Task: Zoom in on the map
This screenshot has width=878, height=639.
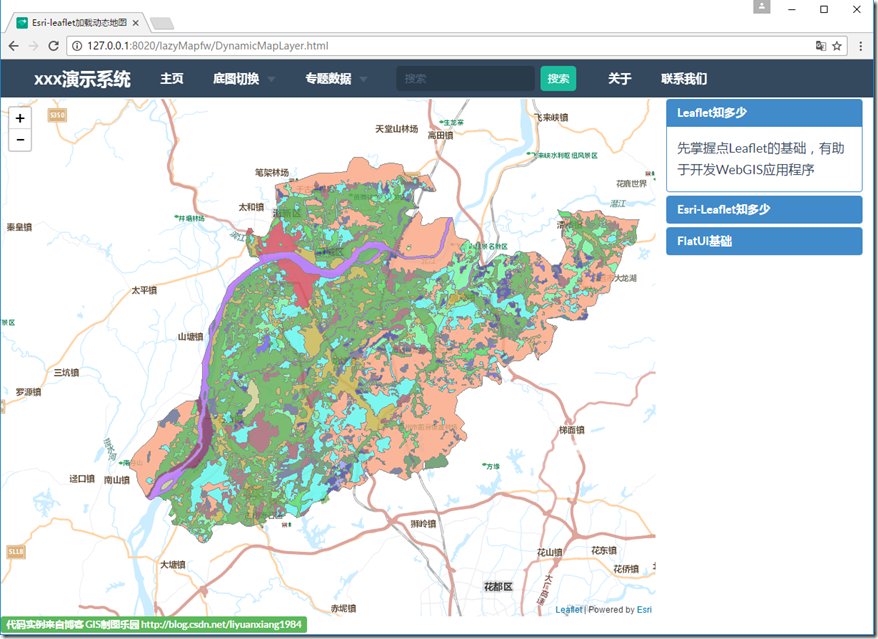Action: pos(20,118)
